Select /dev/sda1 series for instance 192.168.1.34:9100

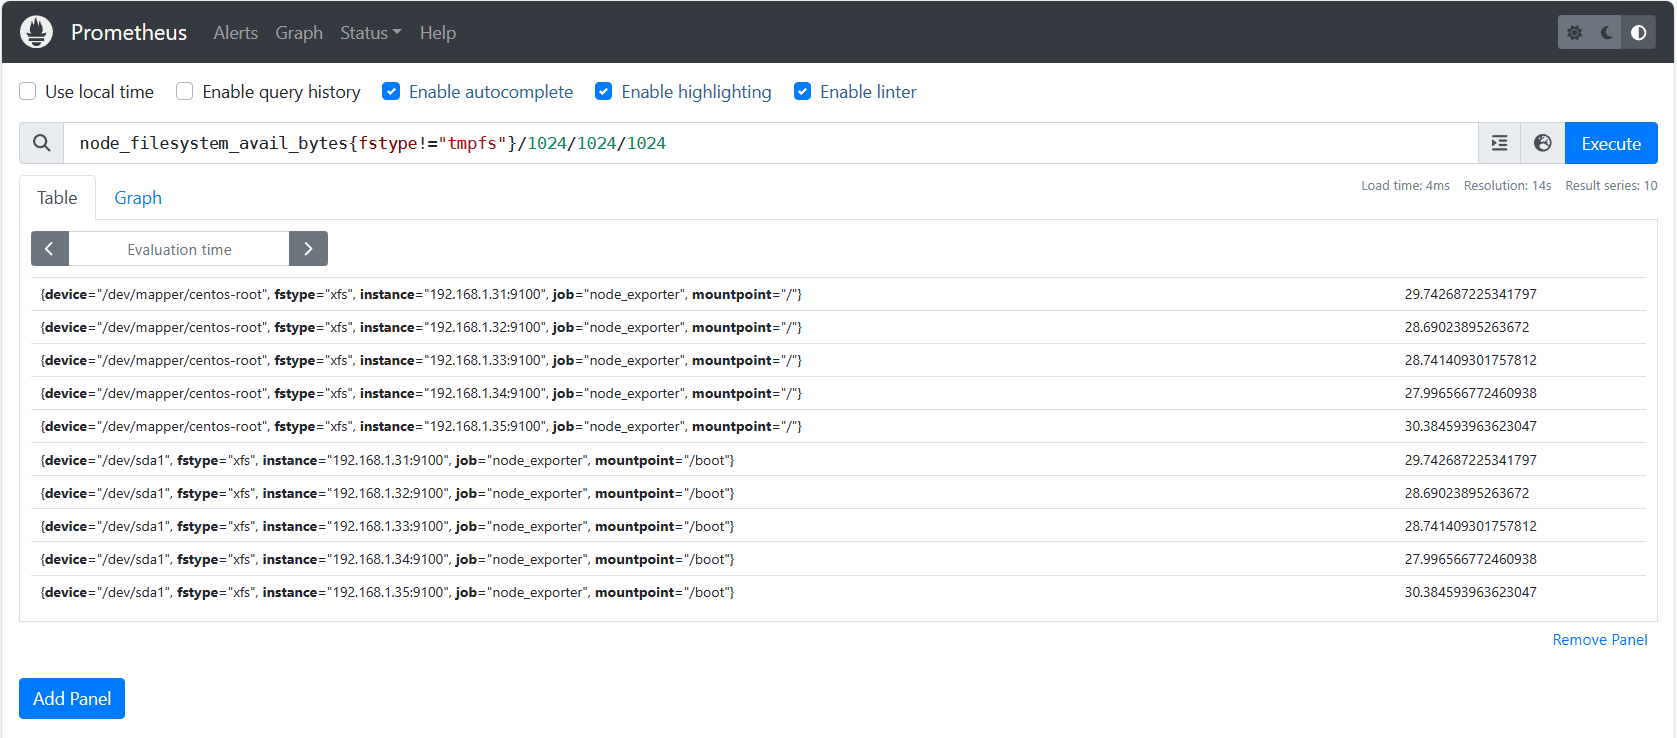coord(388,559)
